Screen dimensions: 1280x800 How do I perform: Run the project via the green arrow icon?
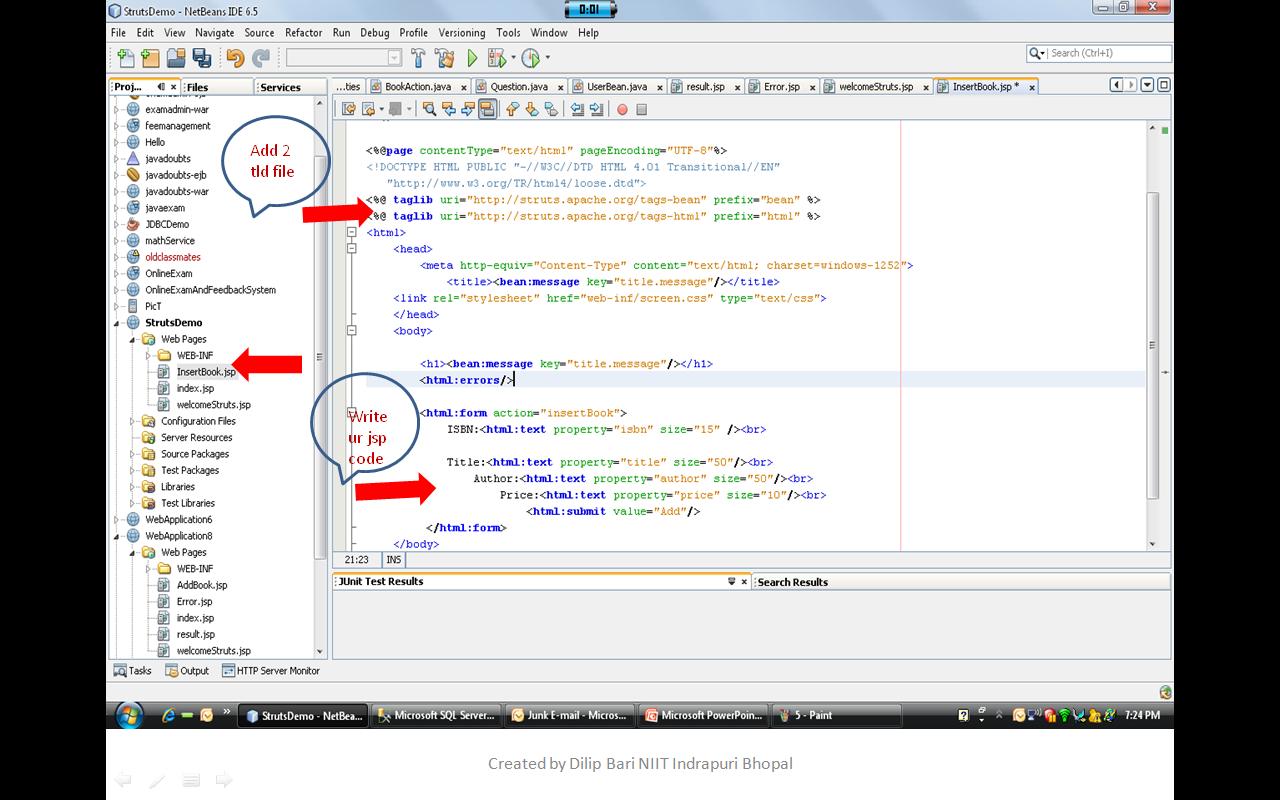point(470,55)
